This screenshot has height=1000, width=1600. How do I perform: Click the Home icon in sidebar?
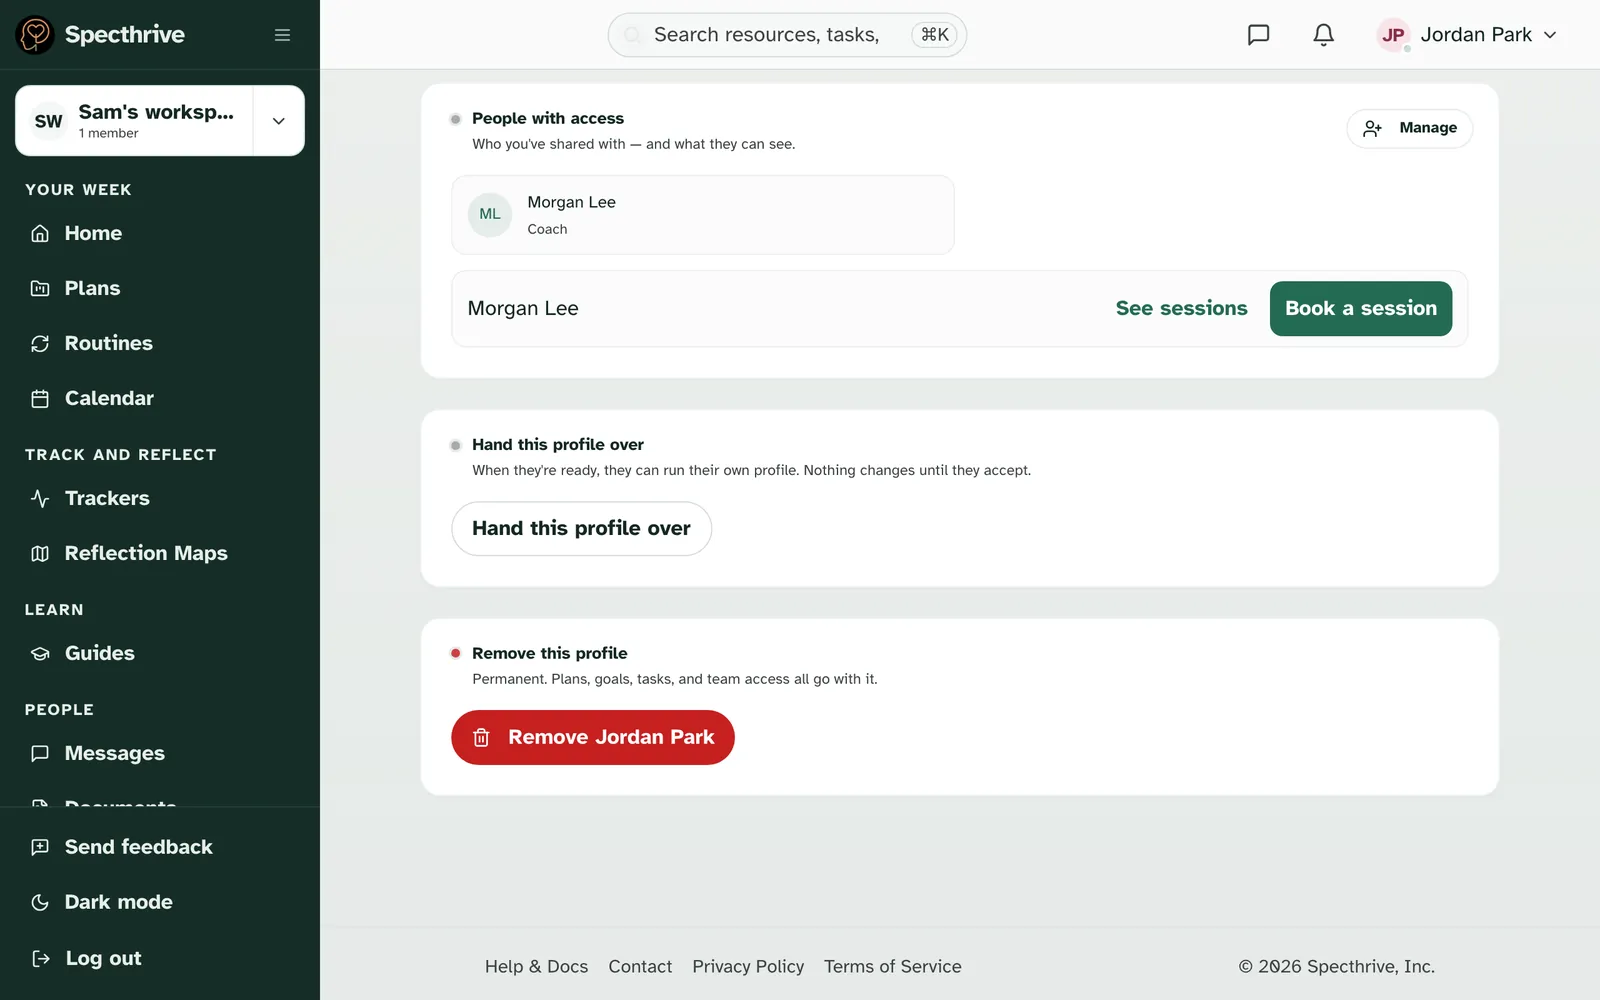[x=40, y=233]
